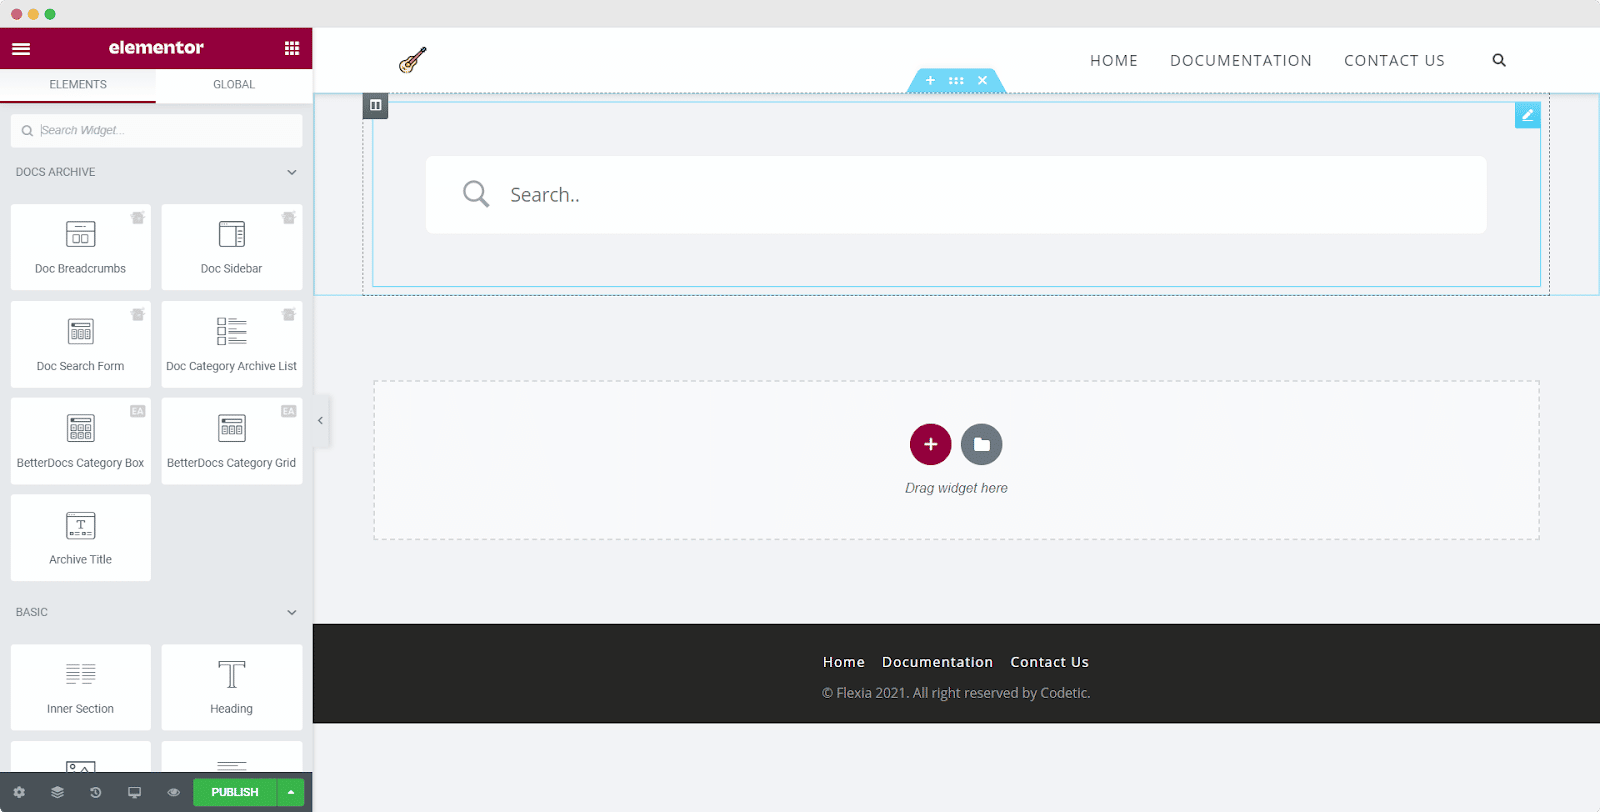1600x812 pixels.
Task: Click the Drag widget here text
Action: click(x=956, y=488)
